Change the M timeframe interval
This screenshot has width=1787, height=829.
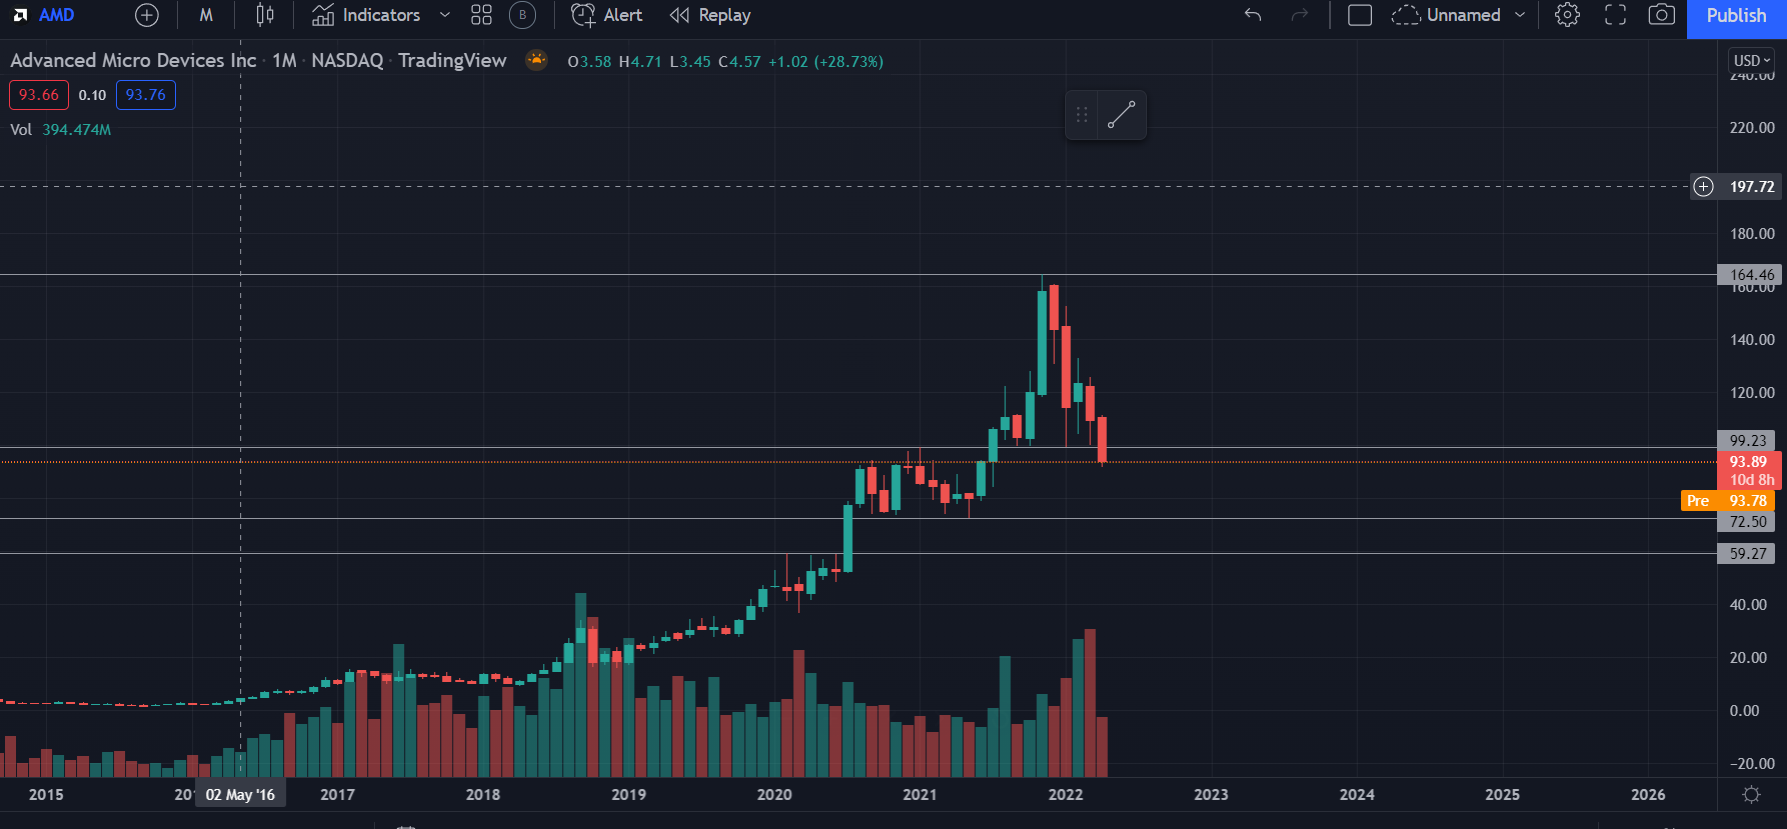(x=206, y=15)
